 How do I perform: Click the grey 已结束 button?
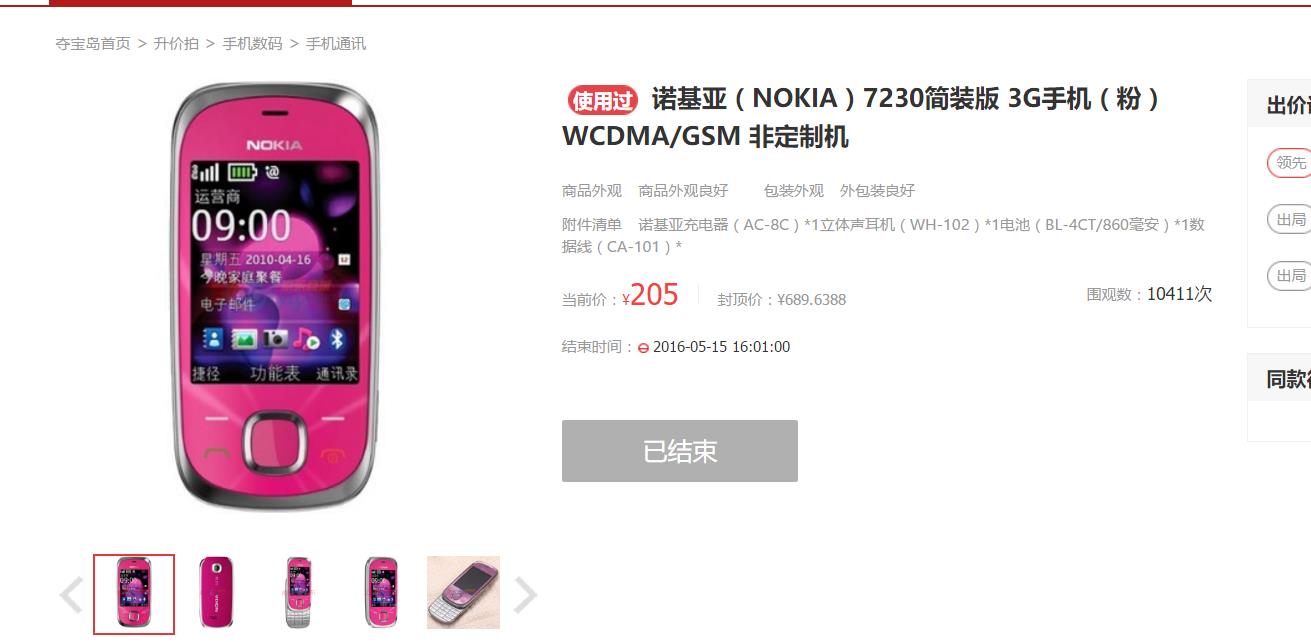point(680,451)
